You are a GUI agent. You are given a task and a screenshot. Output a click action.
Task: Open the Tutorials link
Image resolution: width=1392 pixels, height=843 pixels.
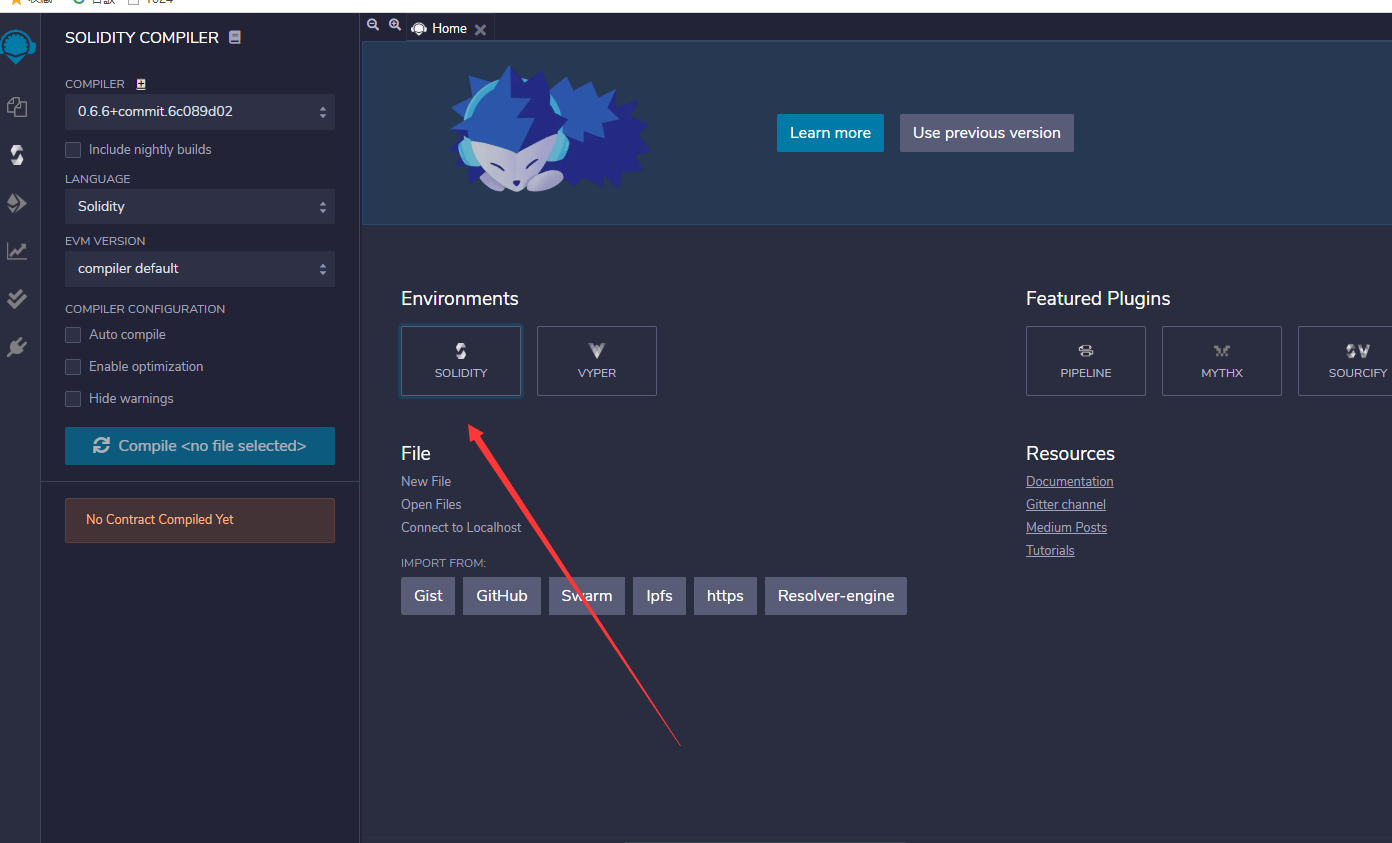pyautogui.click(x=1050, y=551)
